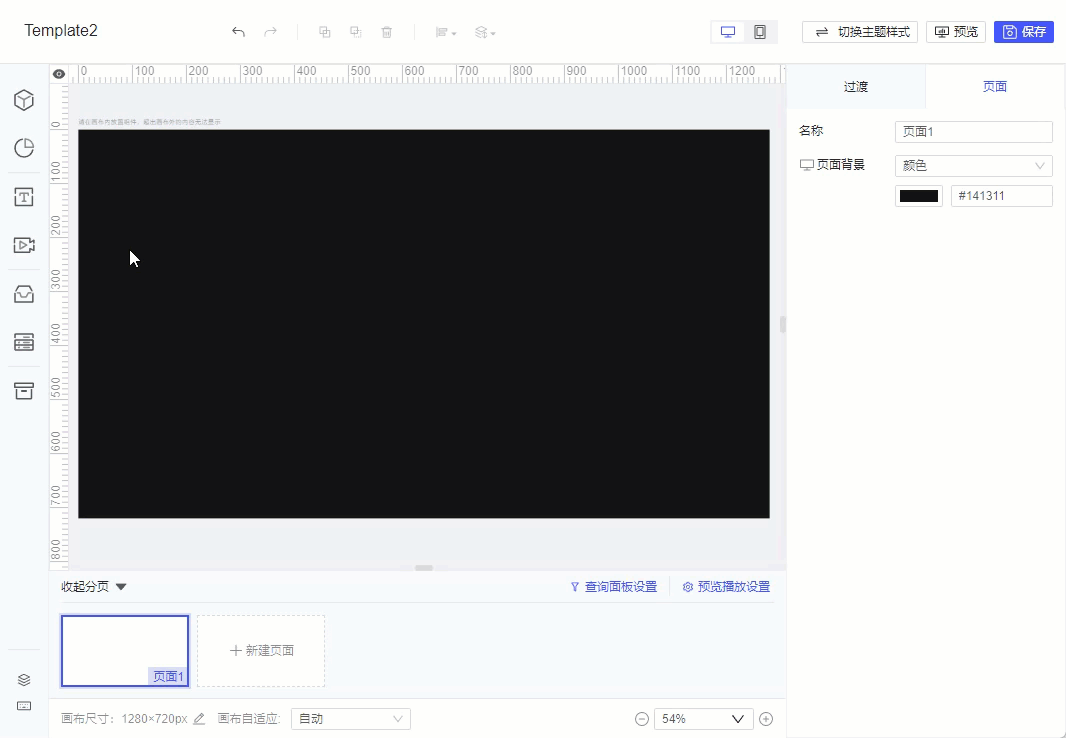This screenshot has width=1066, height=738.
Task: Select the 页面1 page thumbnail
Action: [x=124, y=650]
